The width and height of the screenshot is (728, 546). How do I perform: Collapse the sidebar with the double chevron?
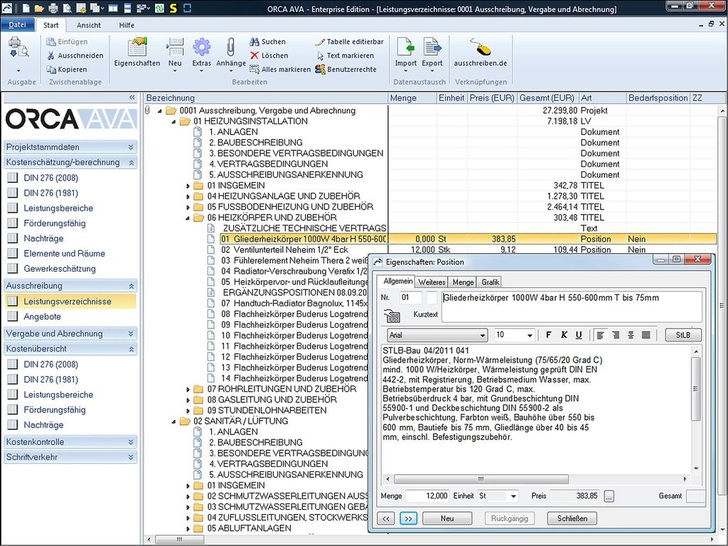coord(132,98)
